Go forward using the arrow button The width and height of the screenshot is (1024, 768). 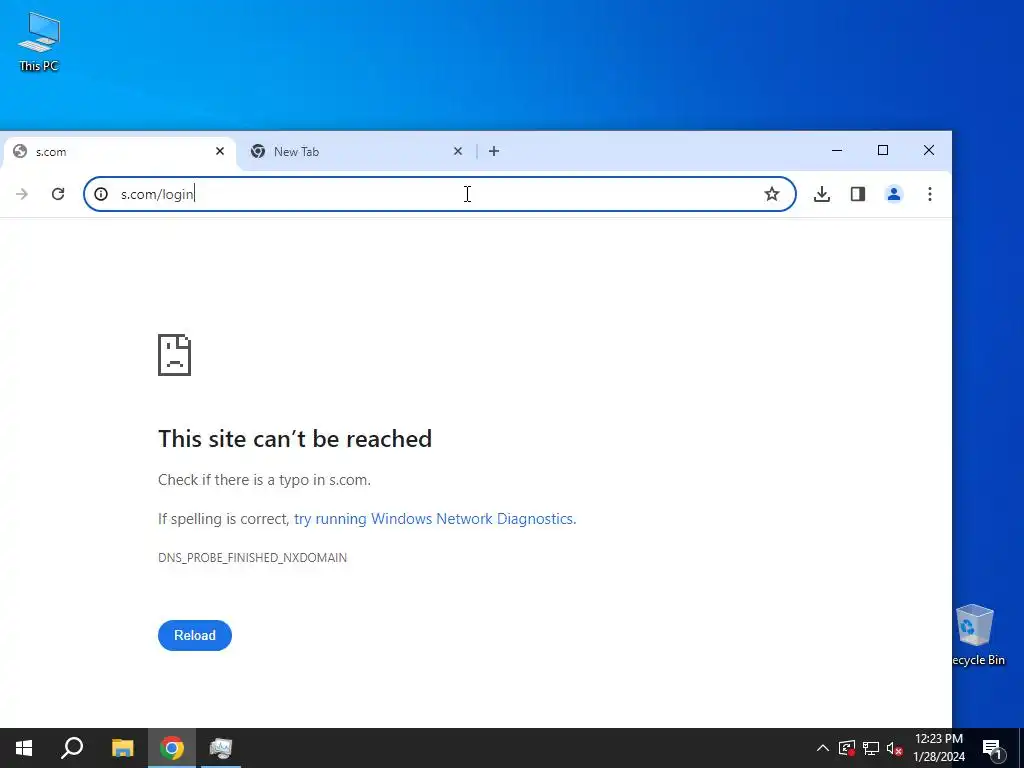point(22,194)
